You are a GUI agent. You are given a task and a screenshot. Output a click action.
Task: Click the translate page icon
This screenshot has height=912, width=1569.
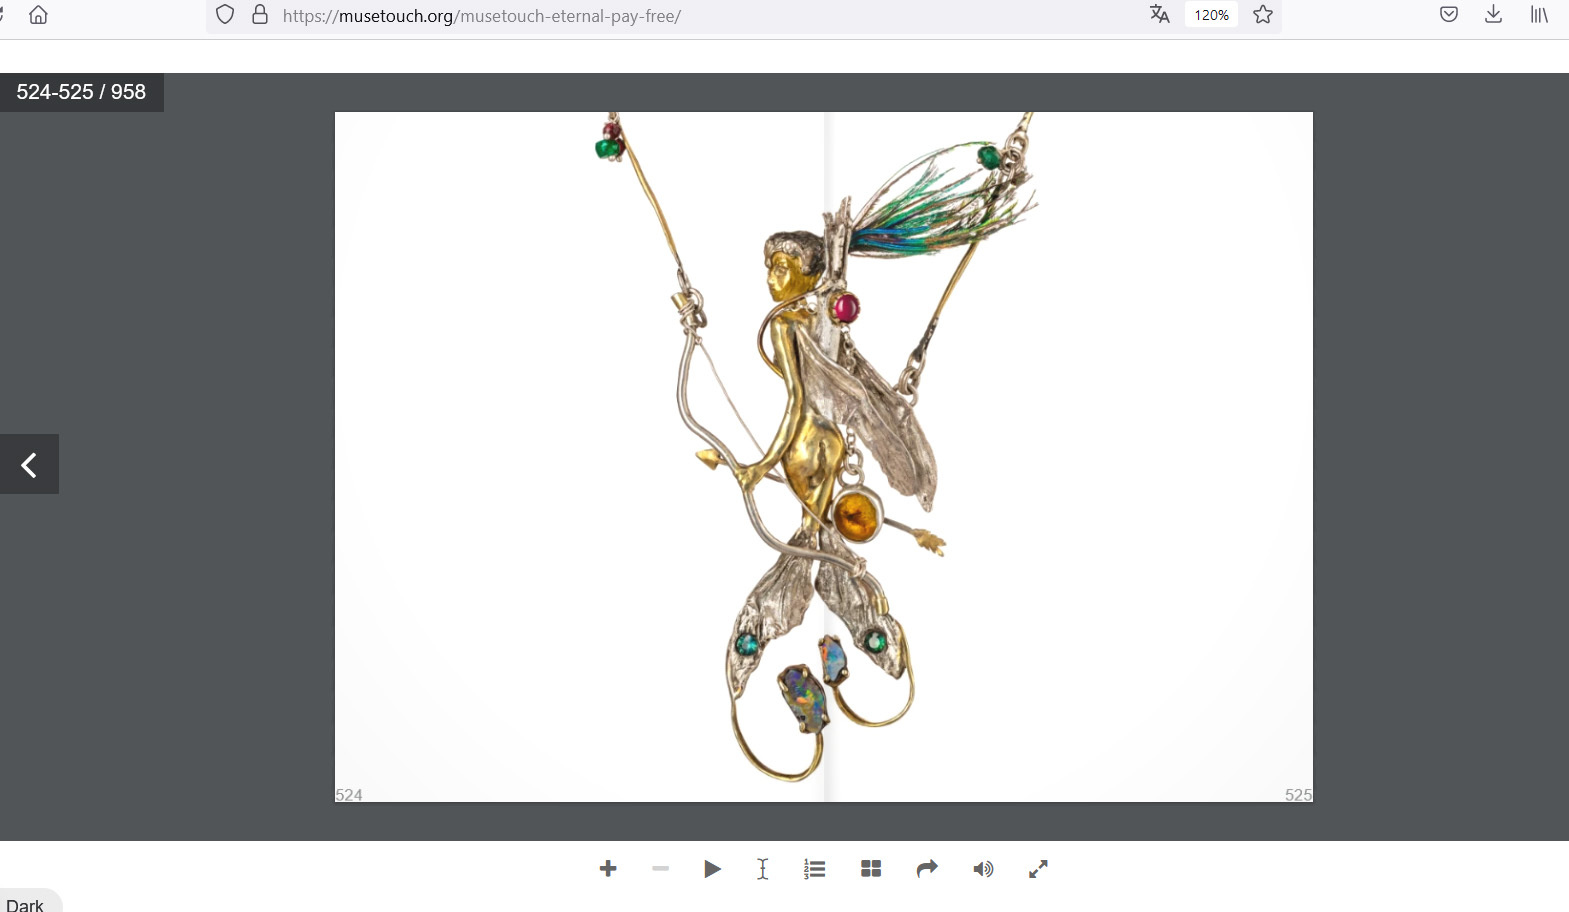(1160, 14)
